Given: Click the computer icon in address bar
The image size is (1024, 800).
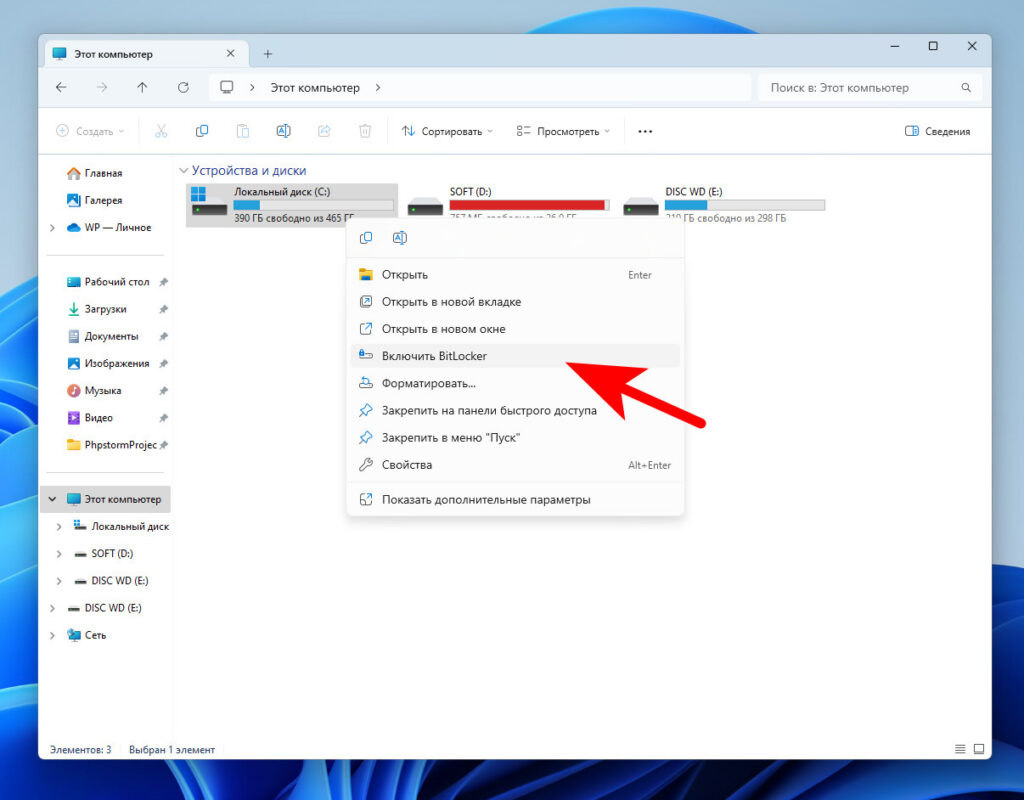Looking at the screenshot, I should click(x=227, y=88).
